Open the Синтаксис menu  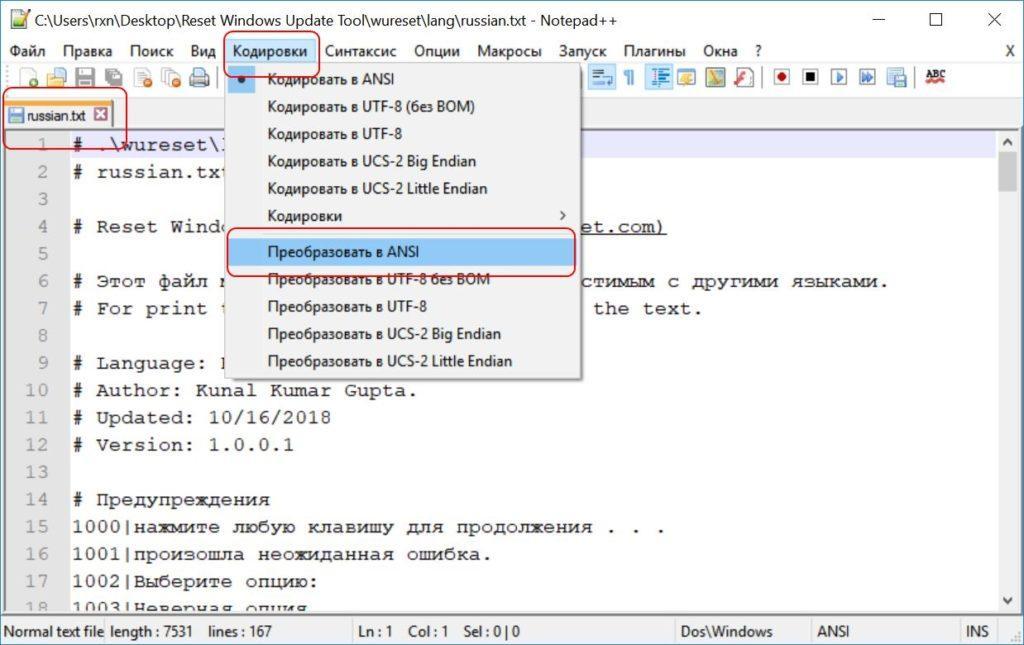tap(360, 51)
